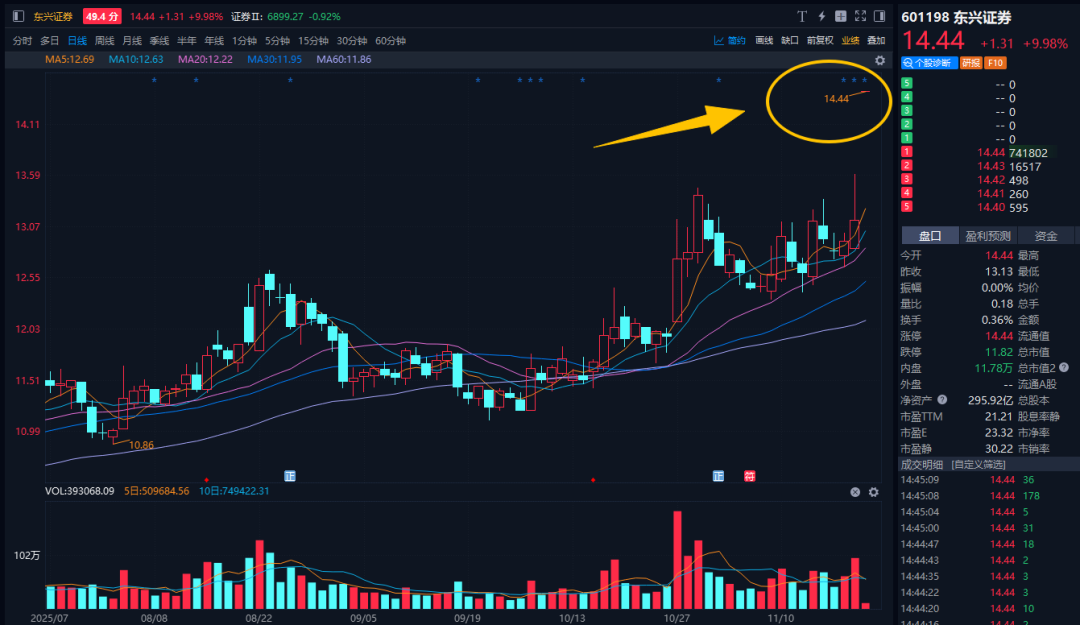Open the 个股诊断 stock diagnosis button

click(x=929, y=63)
